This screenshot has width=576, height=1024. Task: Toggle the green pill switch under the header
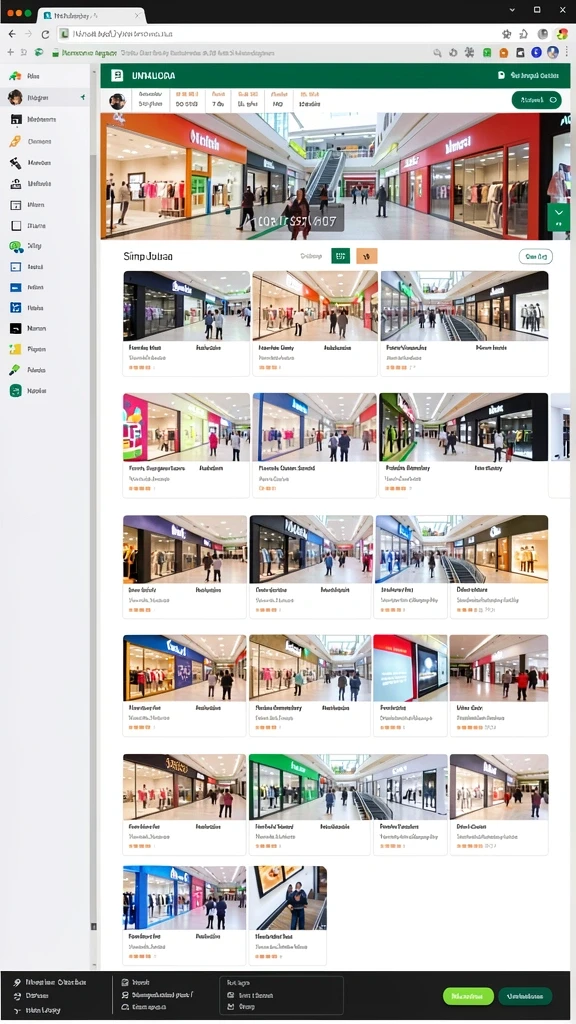point(536,100)
